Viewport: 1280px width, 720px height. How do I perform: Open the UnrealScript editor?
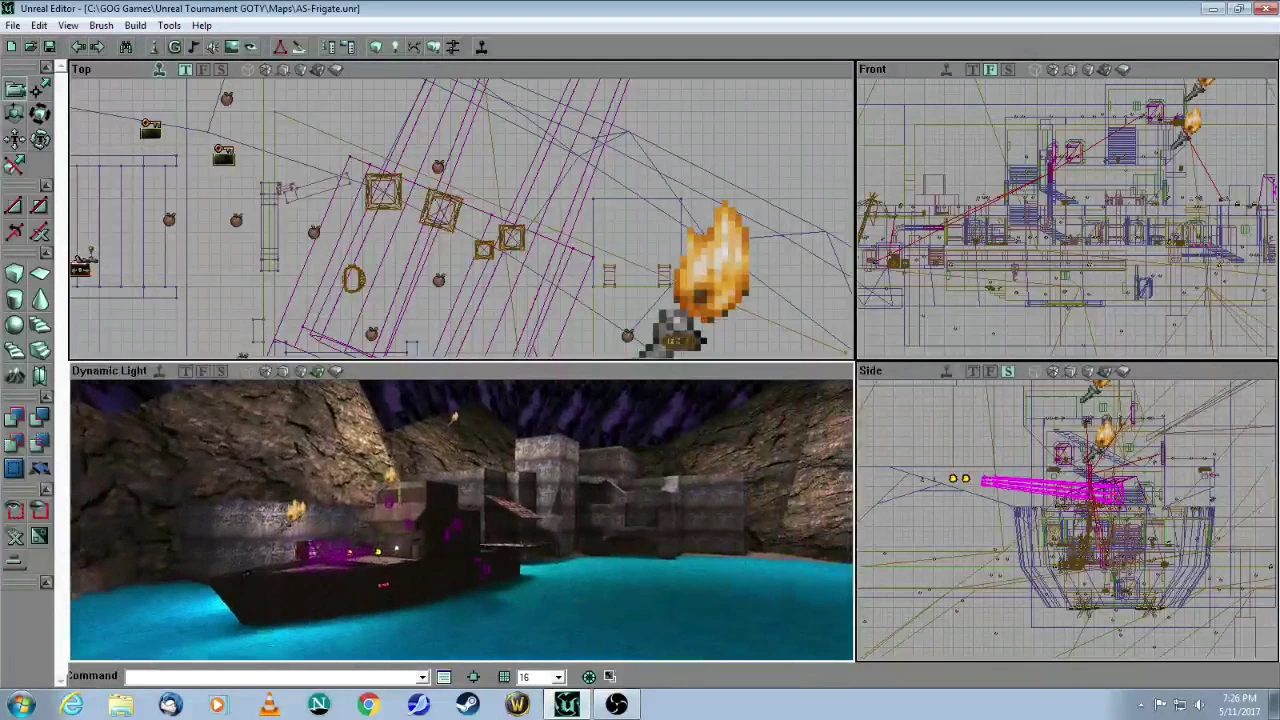(299, 47)
